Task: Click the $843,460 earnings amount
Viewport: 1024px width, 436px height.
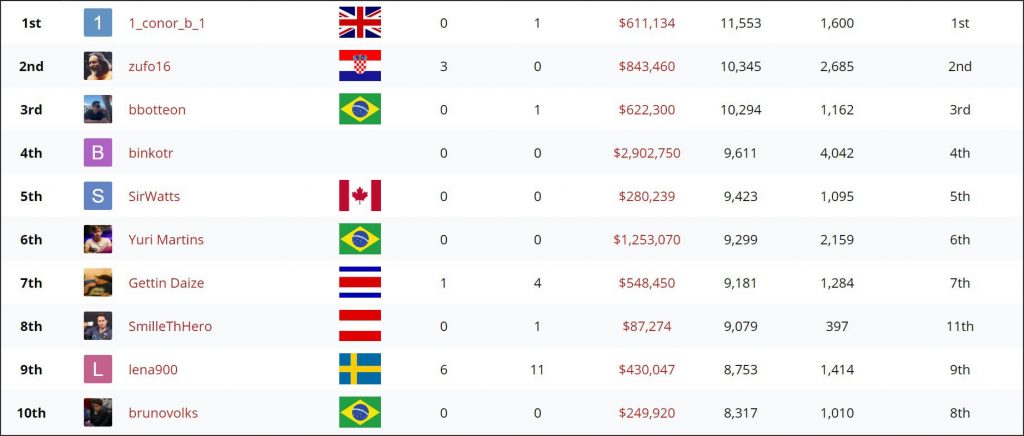Action: (647, 66)
